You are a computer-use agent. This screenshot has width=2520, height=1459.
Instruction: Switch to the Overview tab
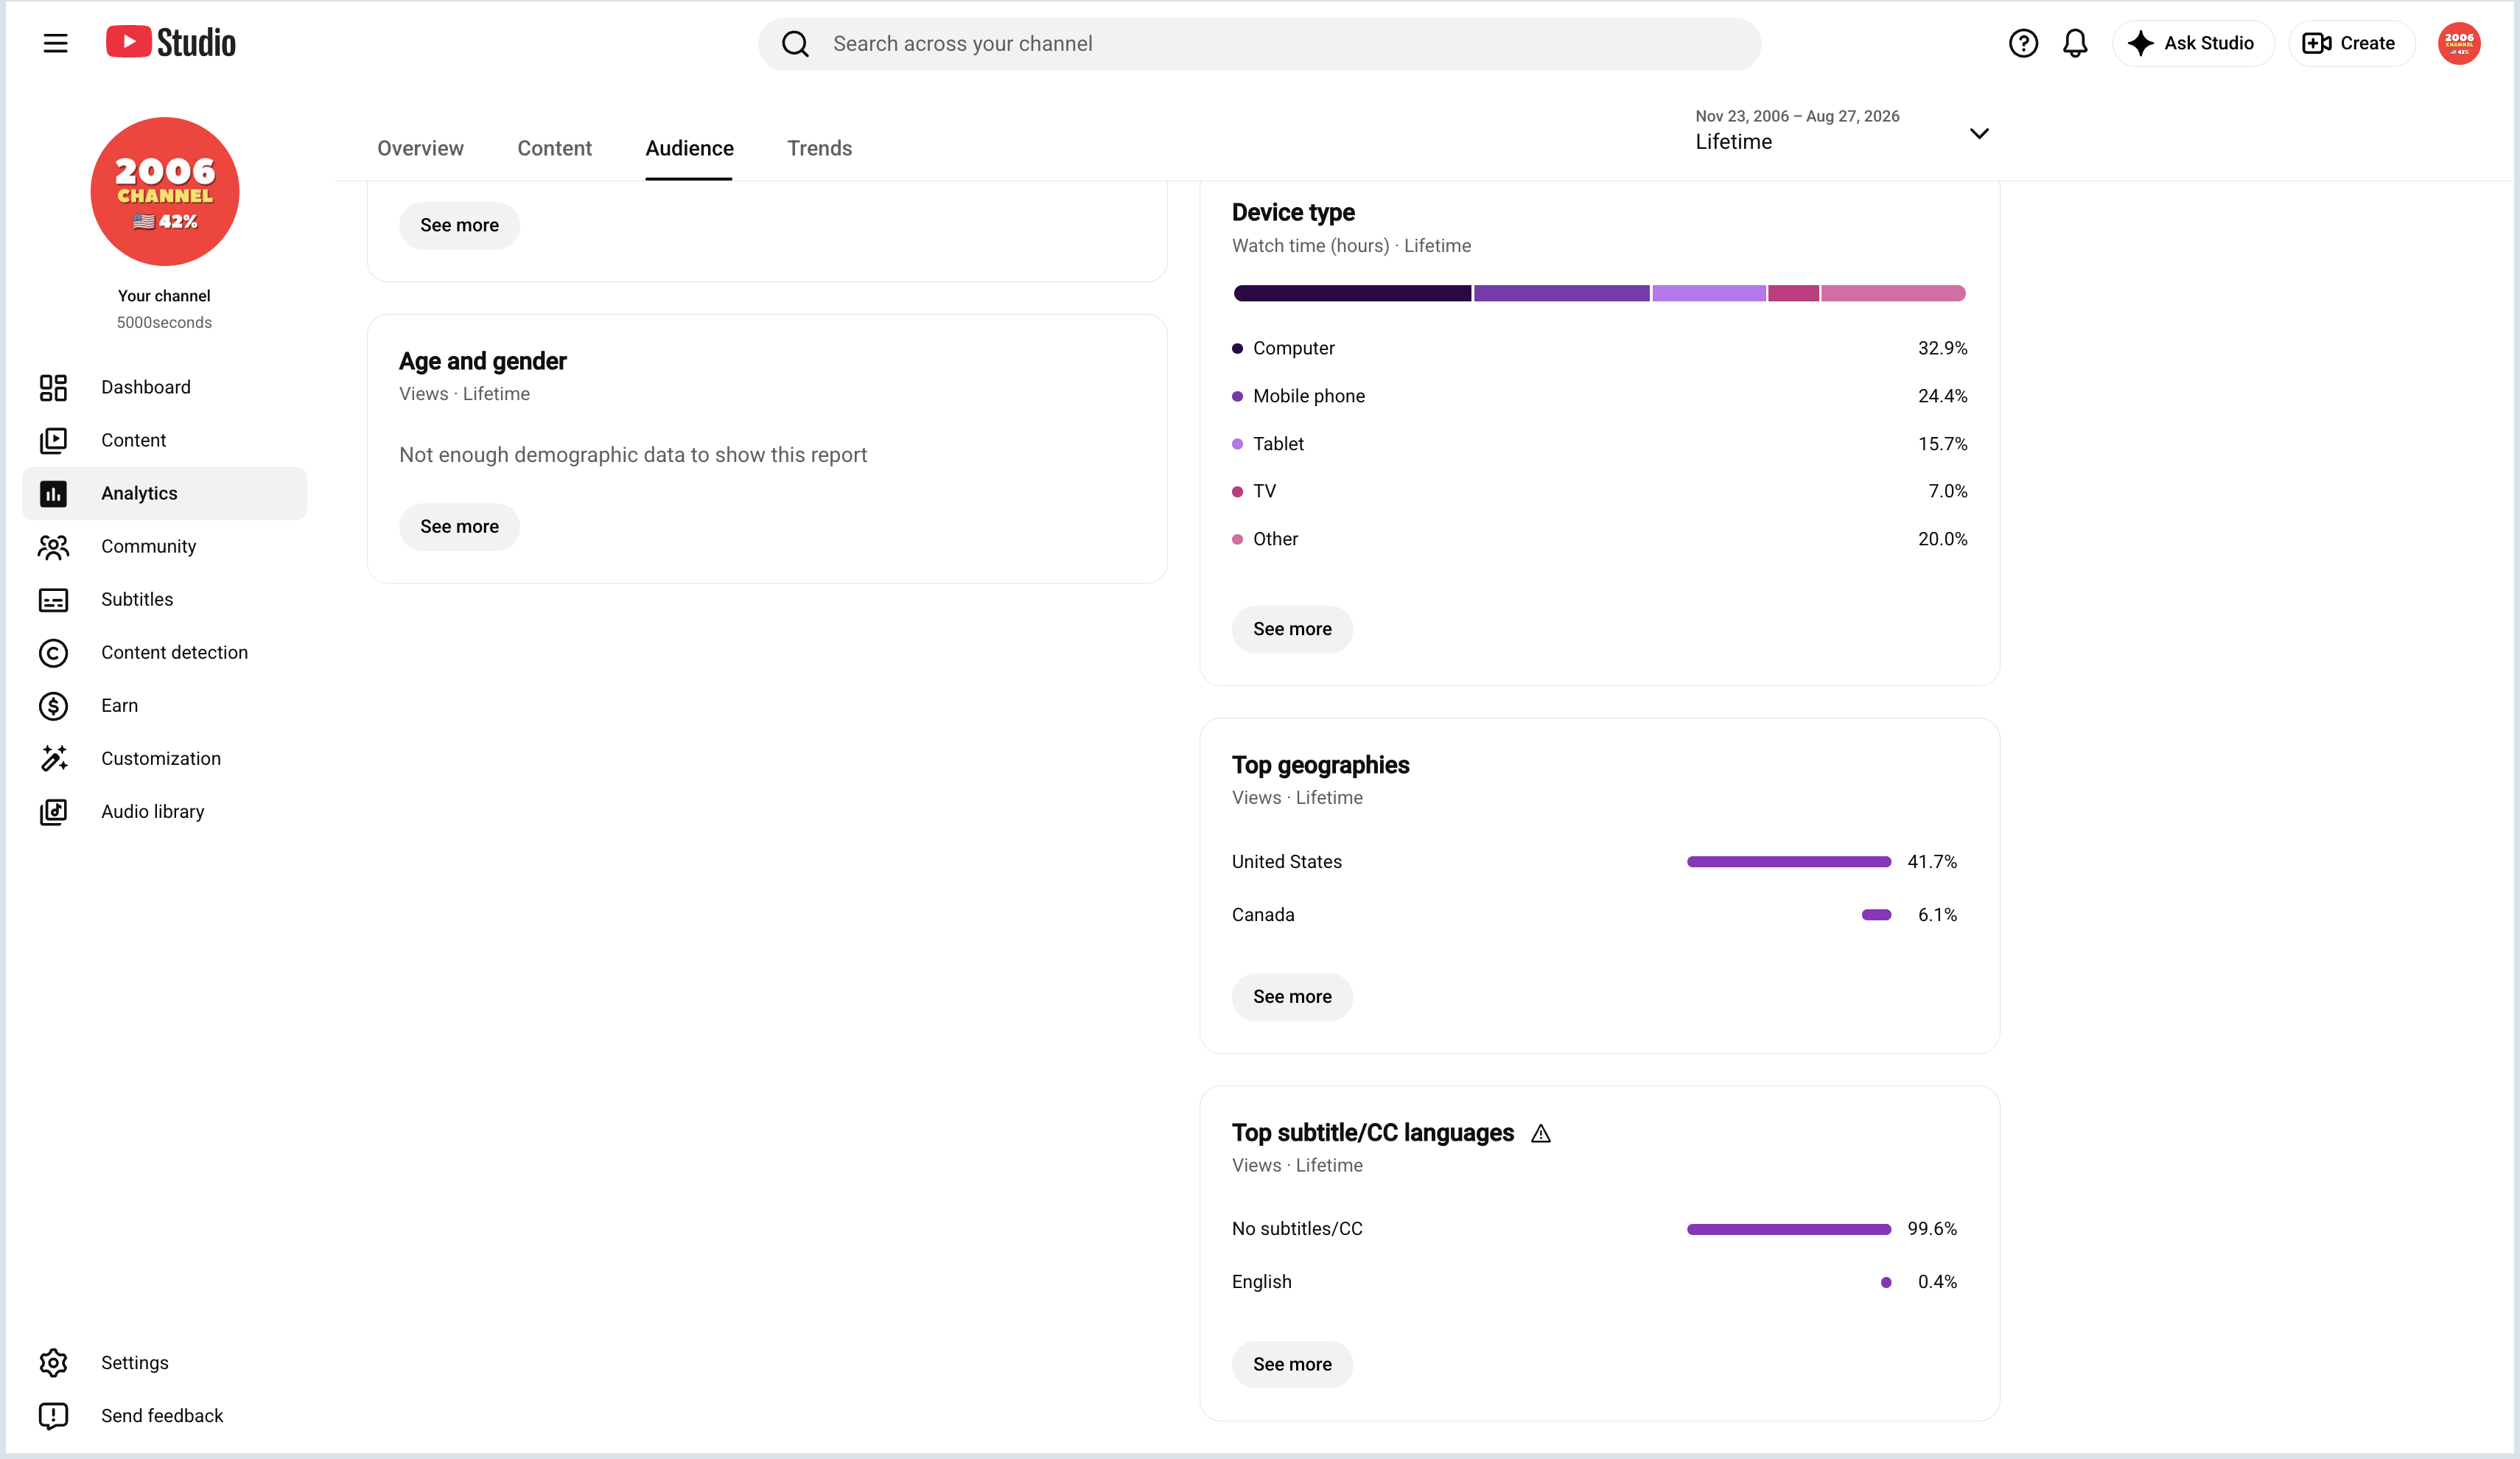pos(420,148)
